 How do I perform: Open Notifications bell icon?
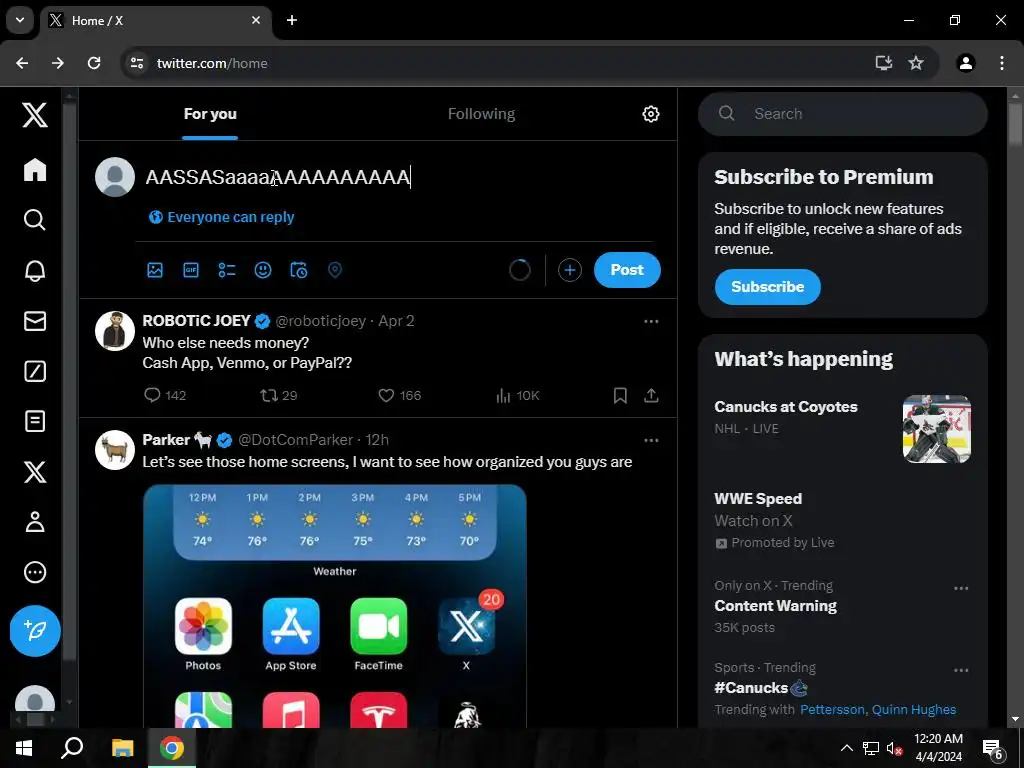[35, 270]
